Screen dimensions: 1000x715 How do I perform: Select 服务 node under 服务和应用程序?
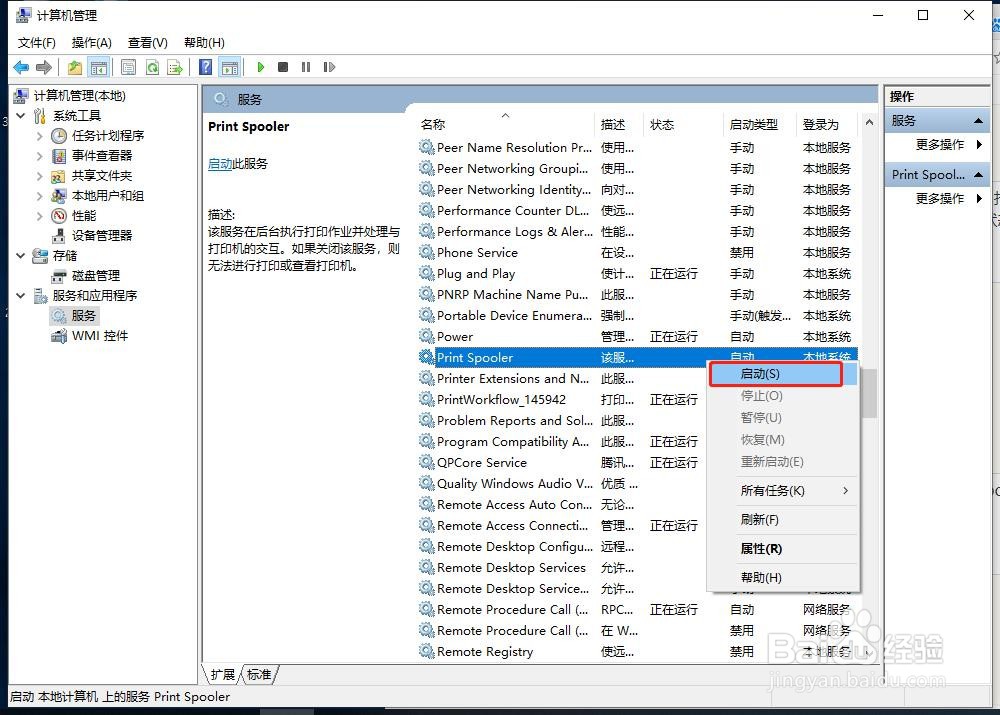[x=84, y=316]
